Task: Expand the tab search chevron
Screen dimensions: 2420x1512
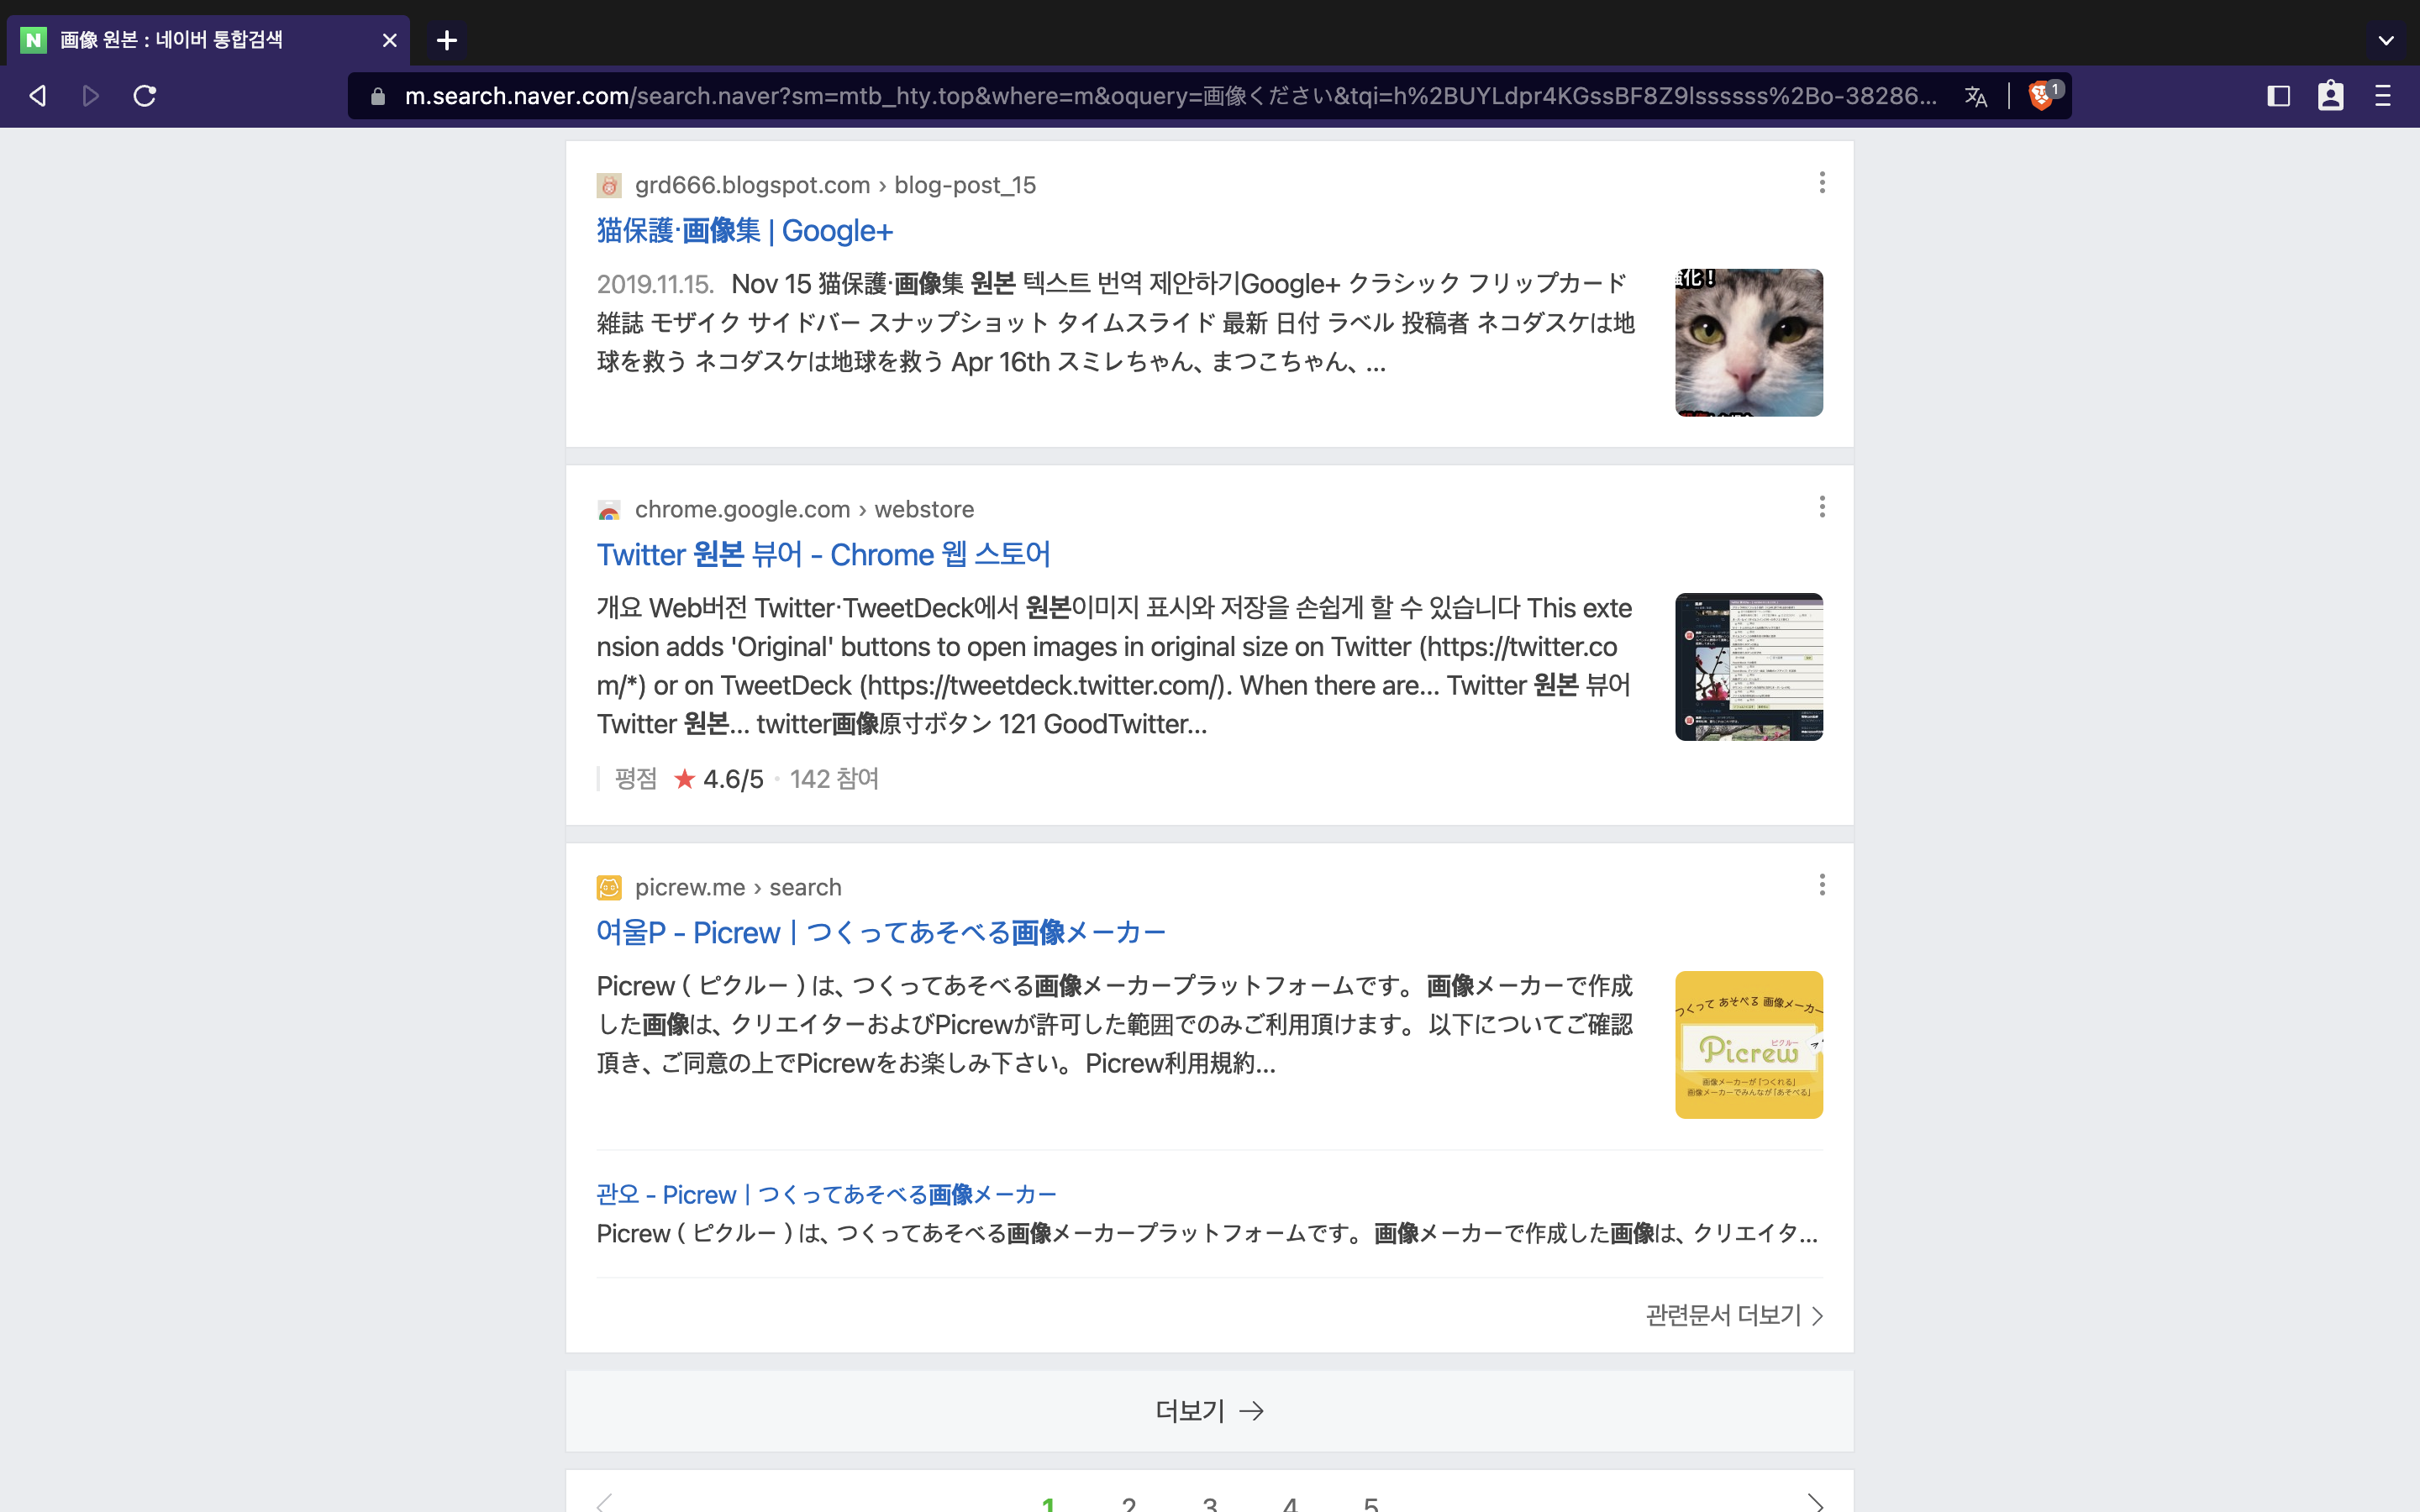Action: point(2386,40)
